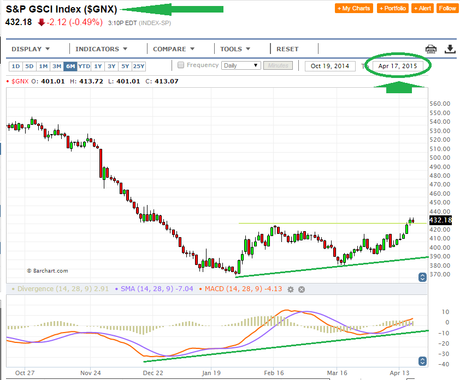Select the 3M time range

click(x=57, y=66)
